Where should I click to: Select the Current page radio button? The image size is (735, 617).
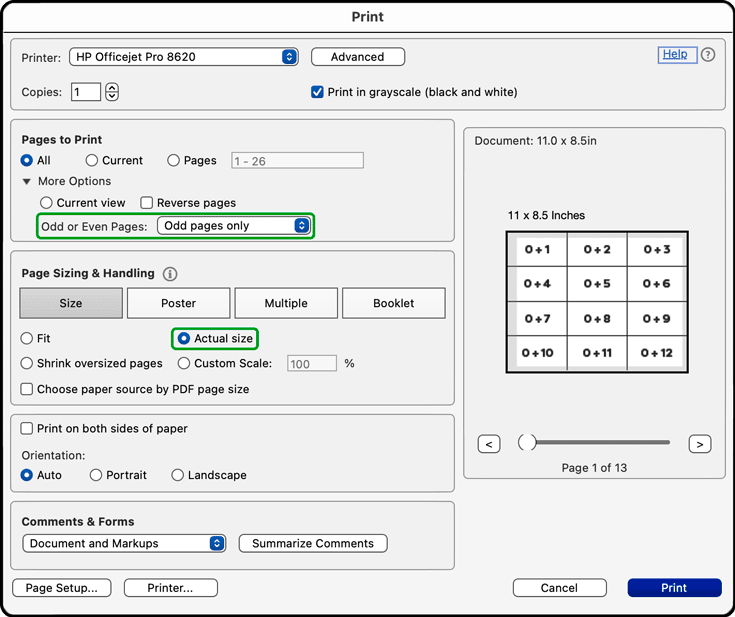tap(91, 160)
